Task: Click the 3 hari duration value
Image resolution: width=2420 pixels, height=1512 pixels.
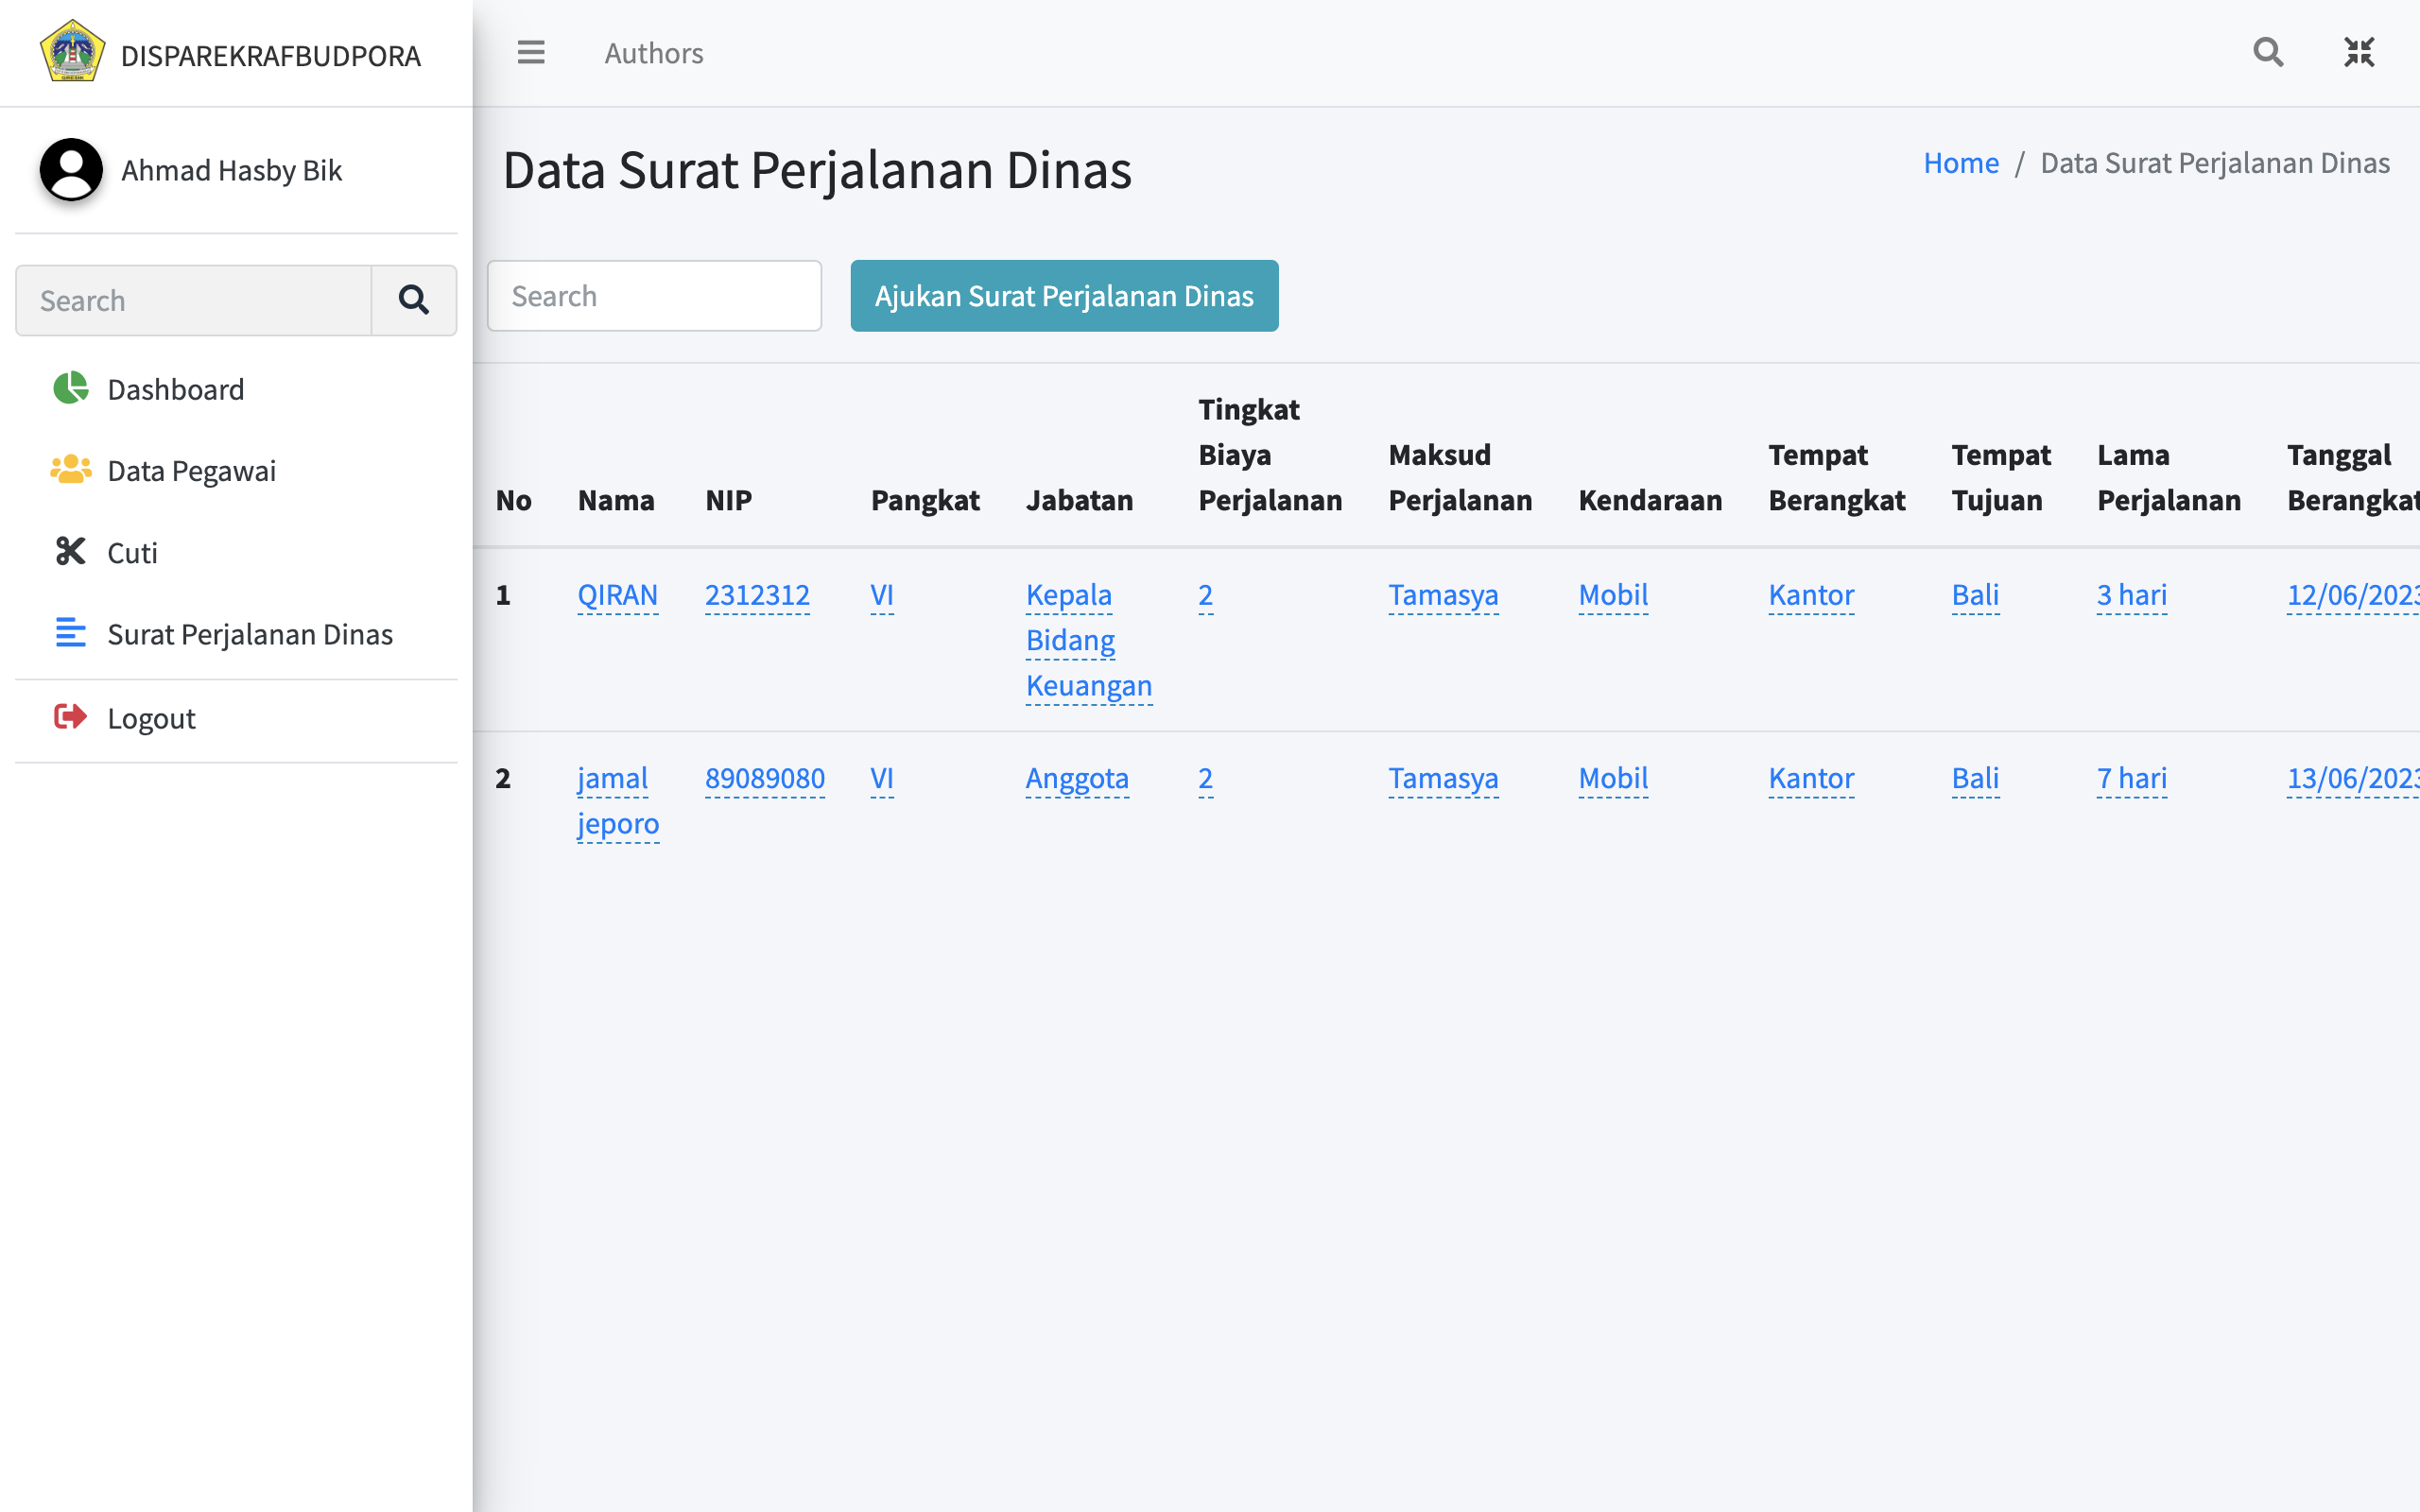Action: 2132,595
